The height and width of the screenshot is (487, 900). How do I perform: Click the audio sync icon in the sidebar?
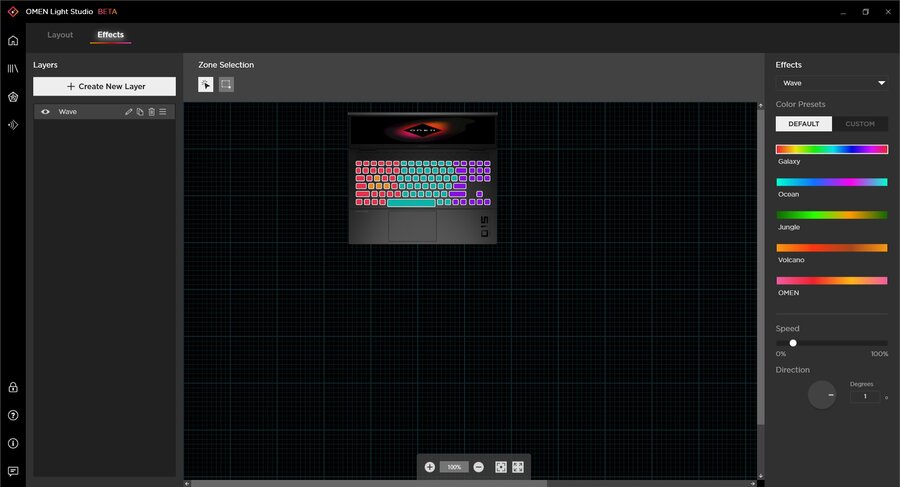(x=13, y=125)
